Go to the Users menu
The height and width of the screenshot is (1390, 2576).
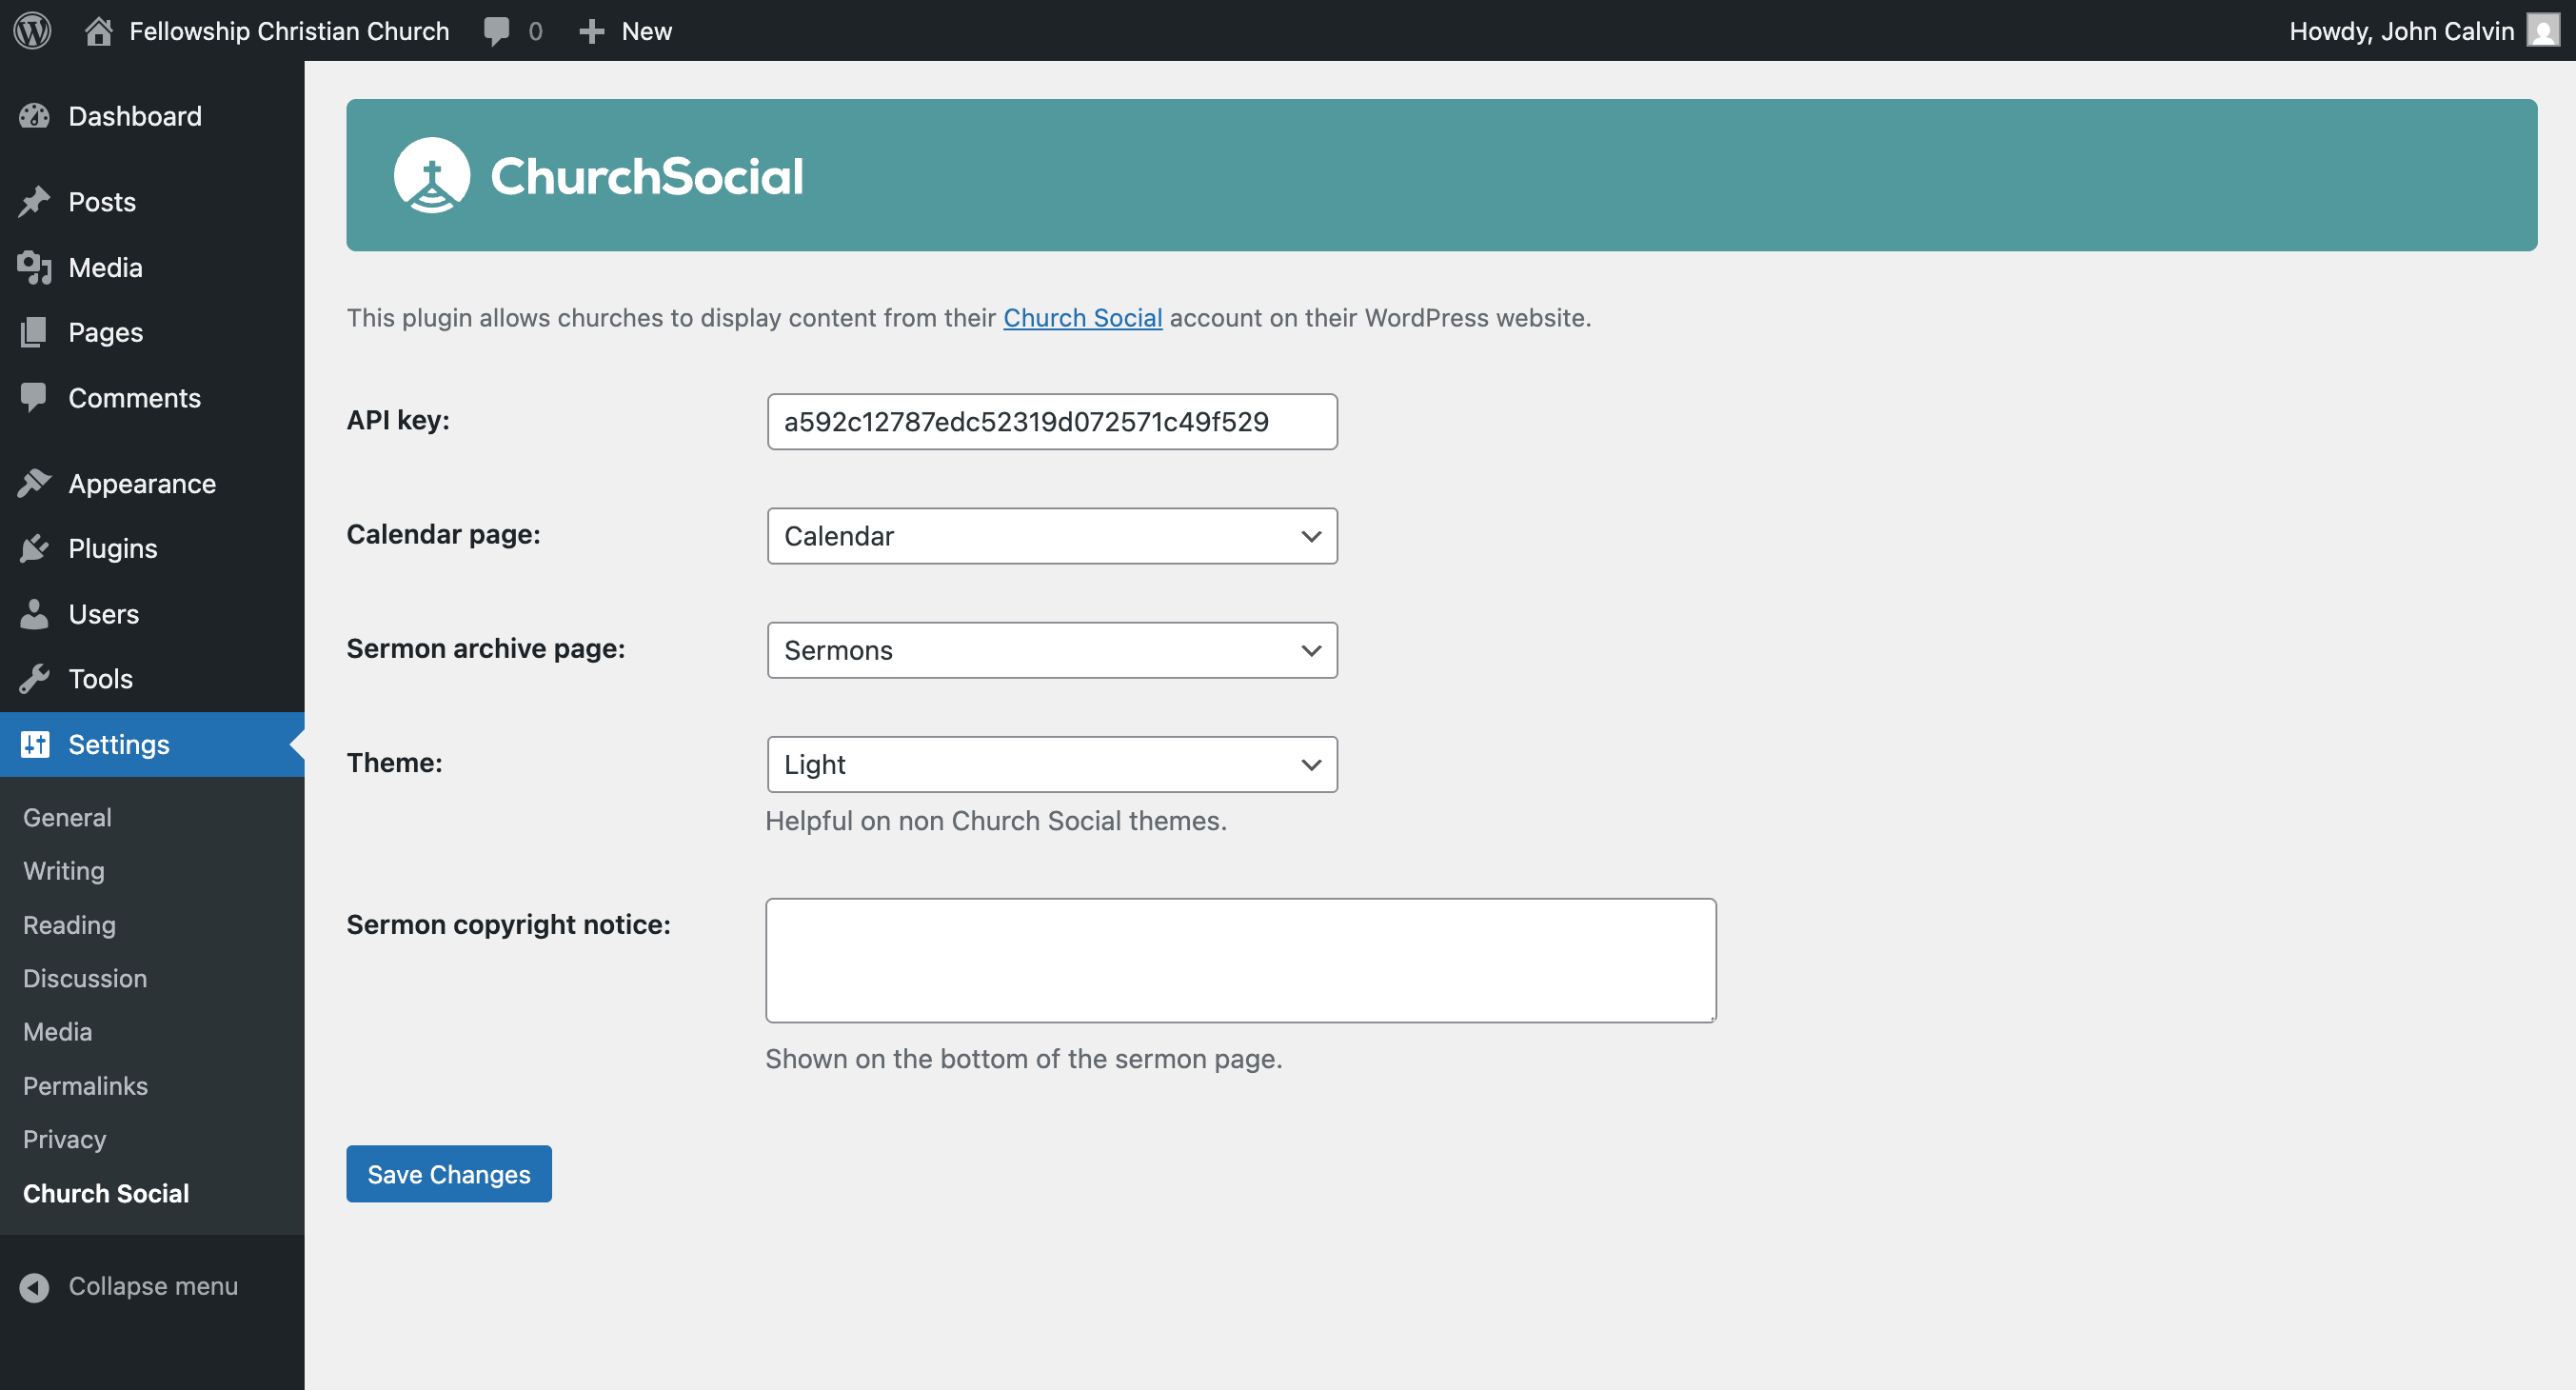104,614
